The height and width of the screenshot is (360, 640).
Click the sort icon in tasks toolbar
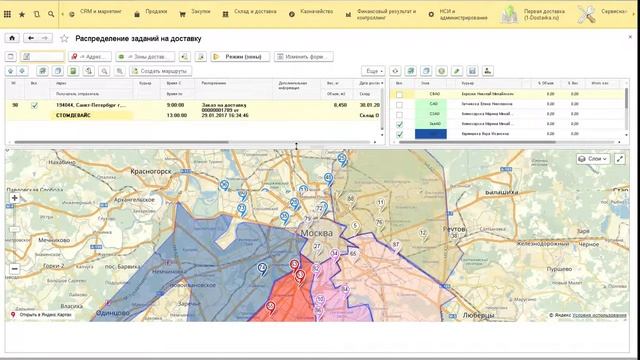coord(89,71)
